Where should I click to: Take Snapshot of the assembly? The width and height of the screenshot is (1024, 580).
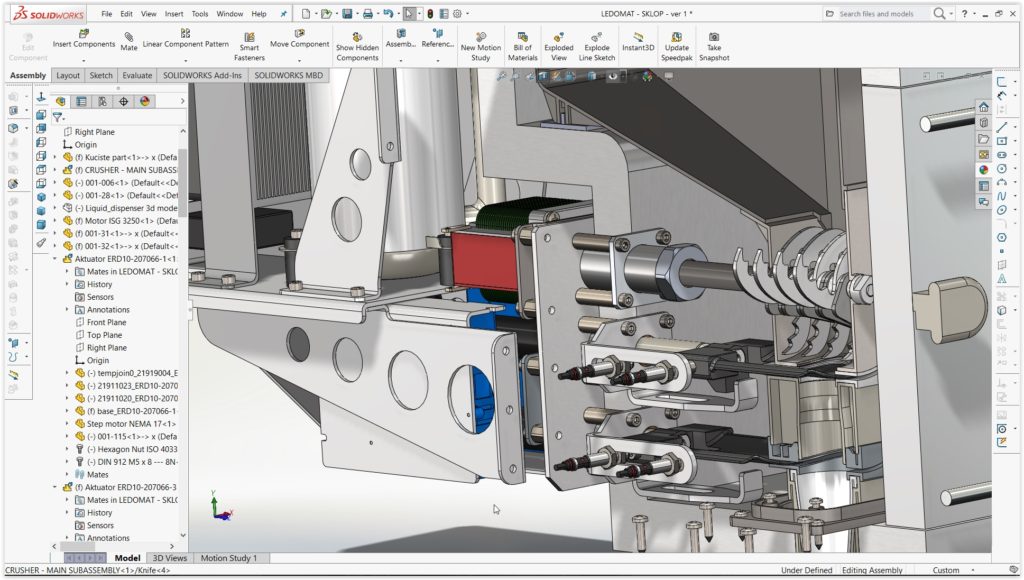pyautogui.click(x=714, y=46)
